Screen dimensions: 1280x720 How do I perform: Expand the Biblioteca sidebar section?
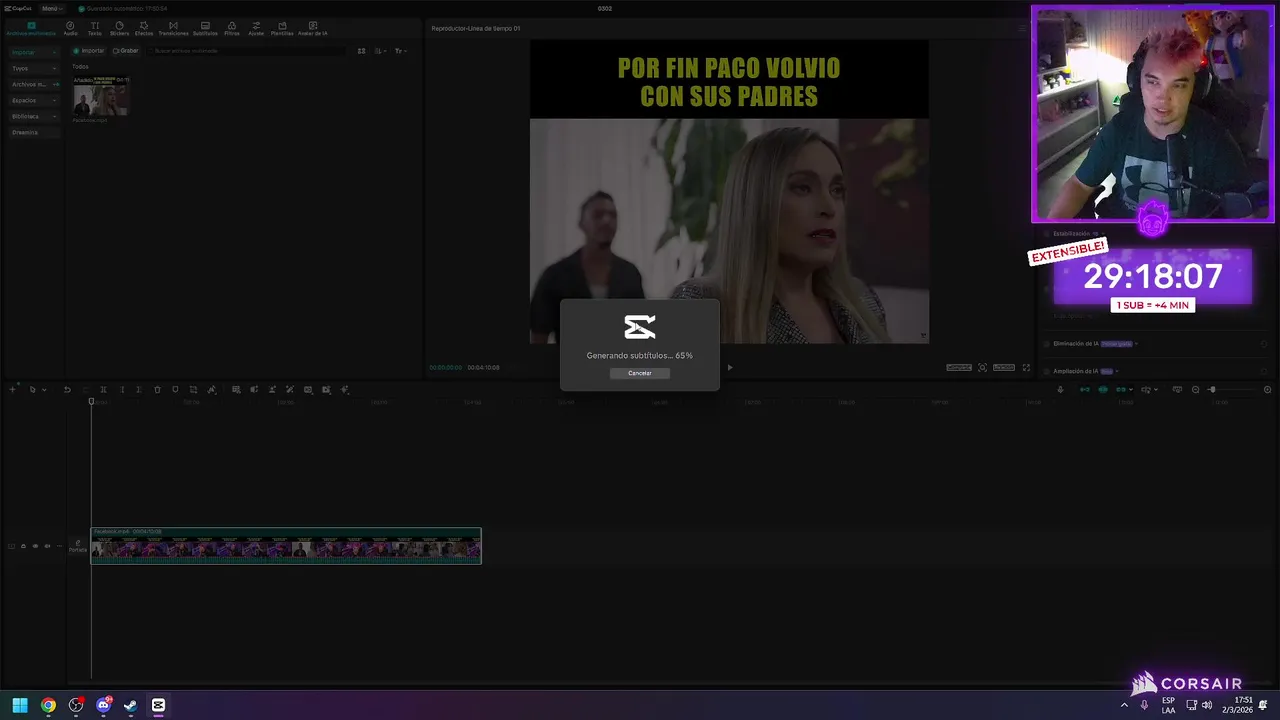pos(34,116)
